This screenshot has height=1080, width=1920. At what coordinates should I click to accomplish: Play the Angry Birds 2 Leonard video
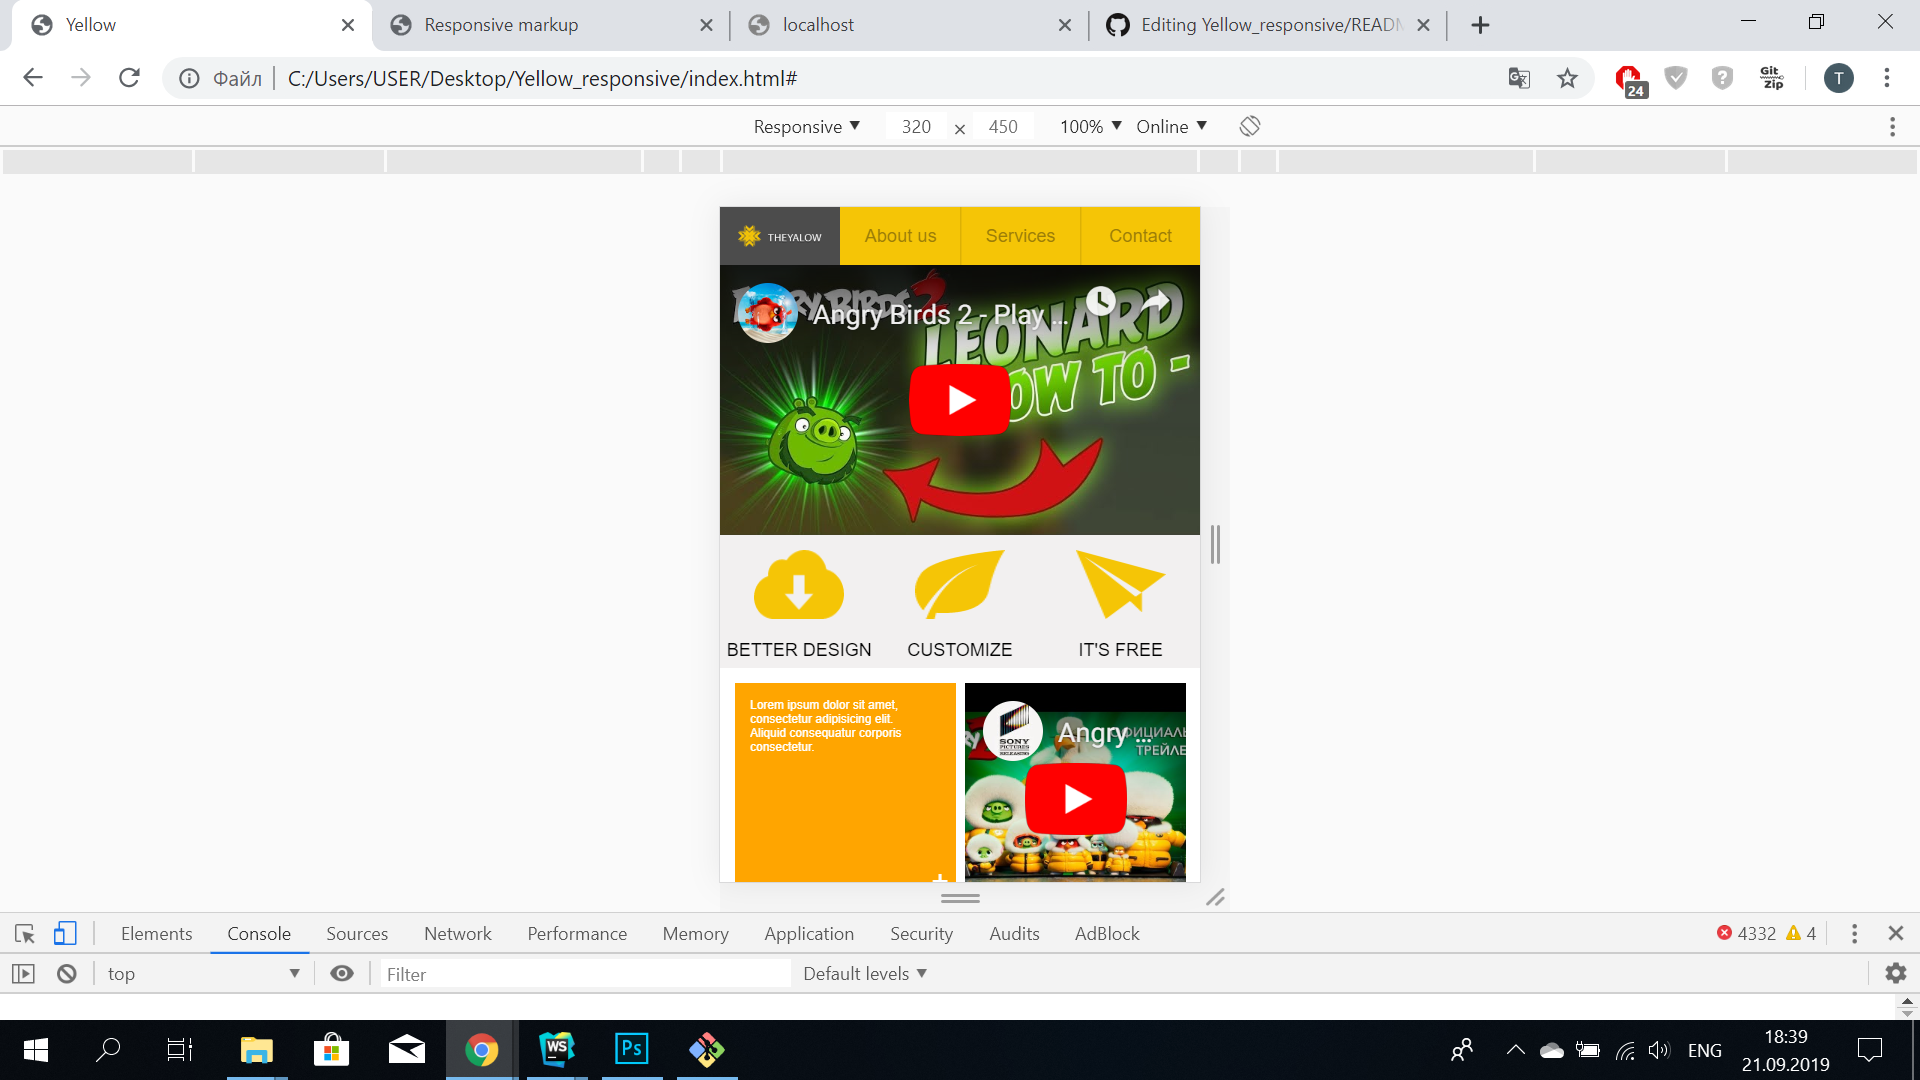tap(959, 400)
